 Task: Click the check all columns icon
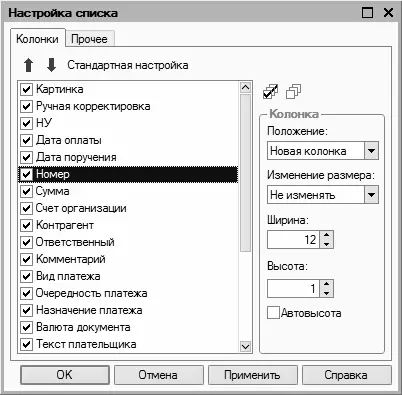click(x=270, y=92)
